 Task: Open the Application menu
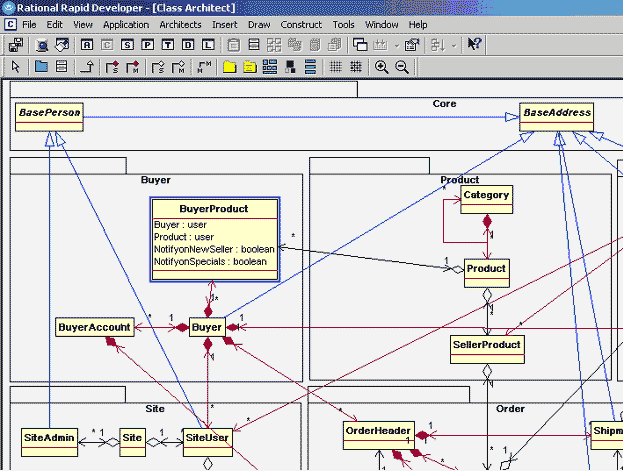(x=126, y=23)
